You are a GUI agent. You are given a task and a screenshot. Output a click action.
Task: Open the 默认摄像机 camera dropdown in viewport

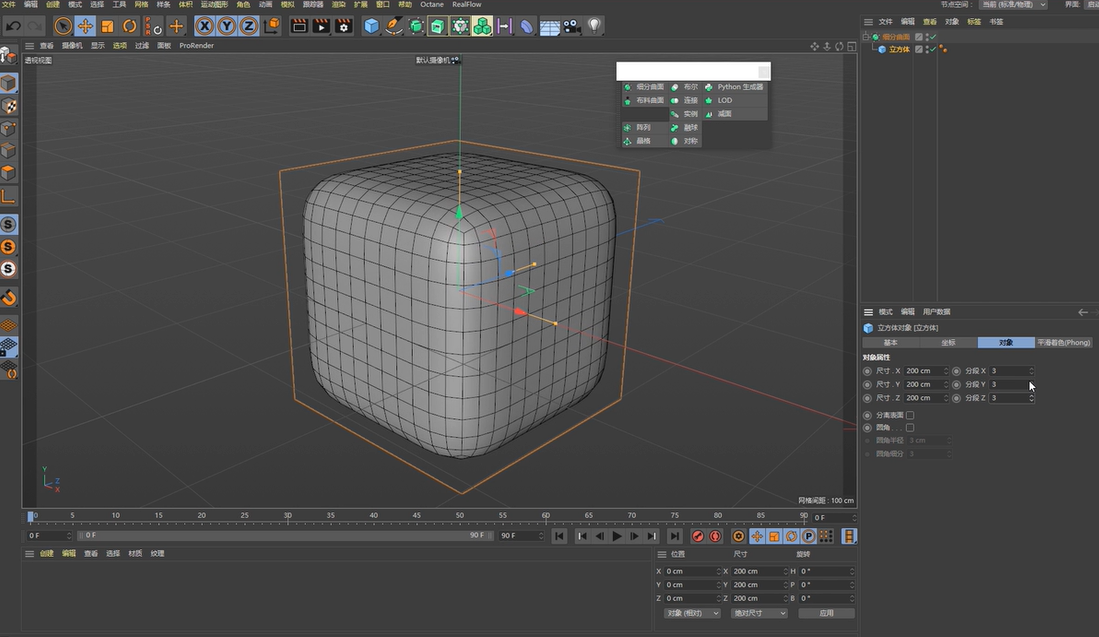tap(434, 60)
